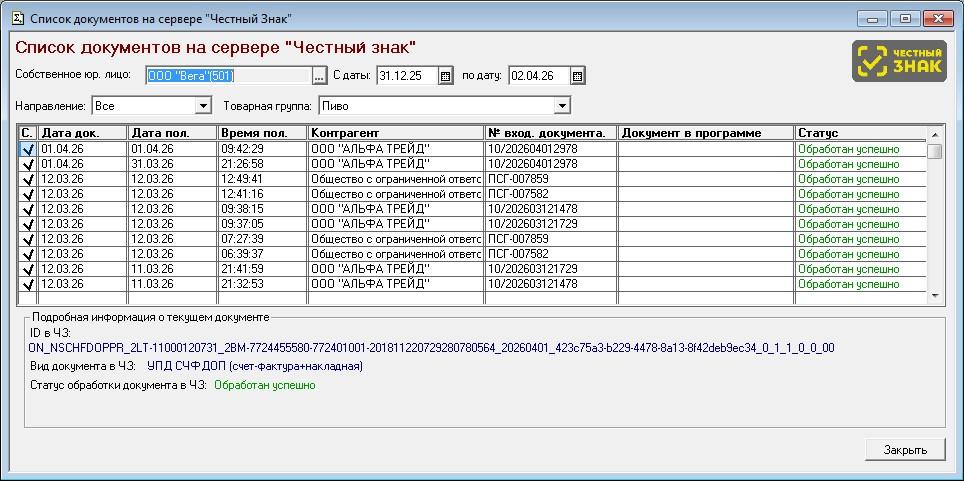Select document number in row 12:49:41

pos(551,179)
